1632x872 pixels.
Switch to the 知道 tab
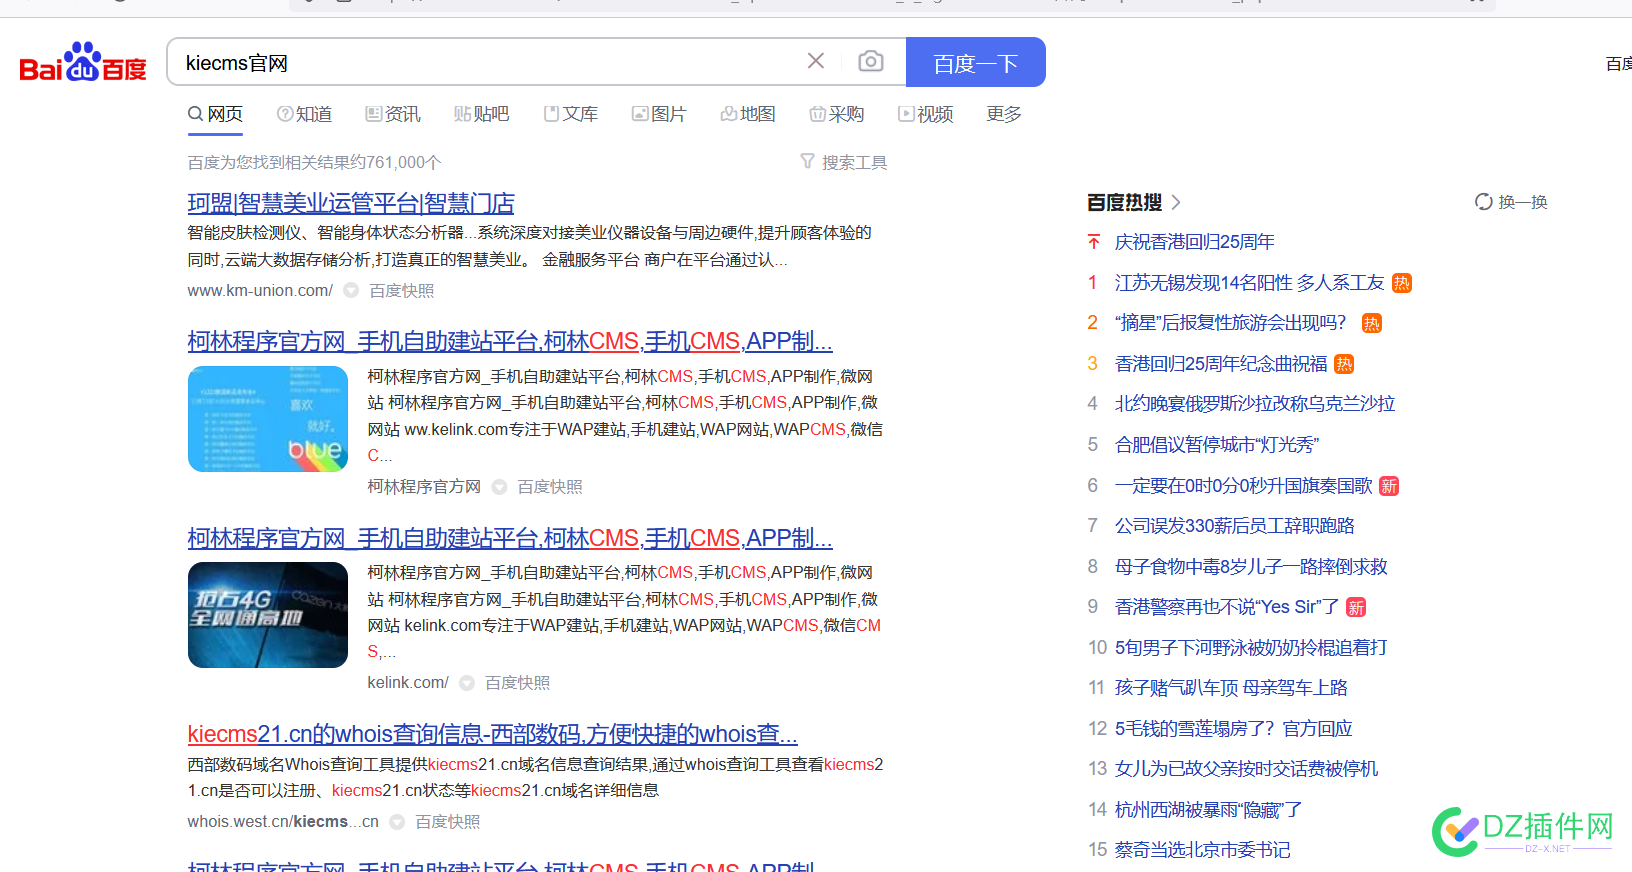coord(304,114)
